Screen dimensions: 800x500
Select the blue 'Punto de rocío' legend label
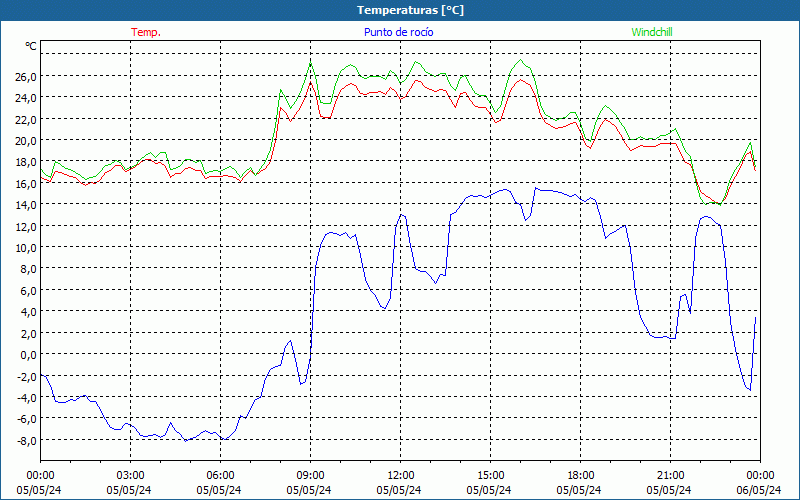398,32
